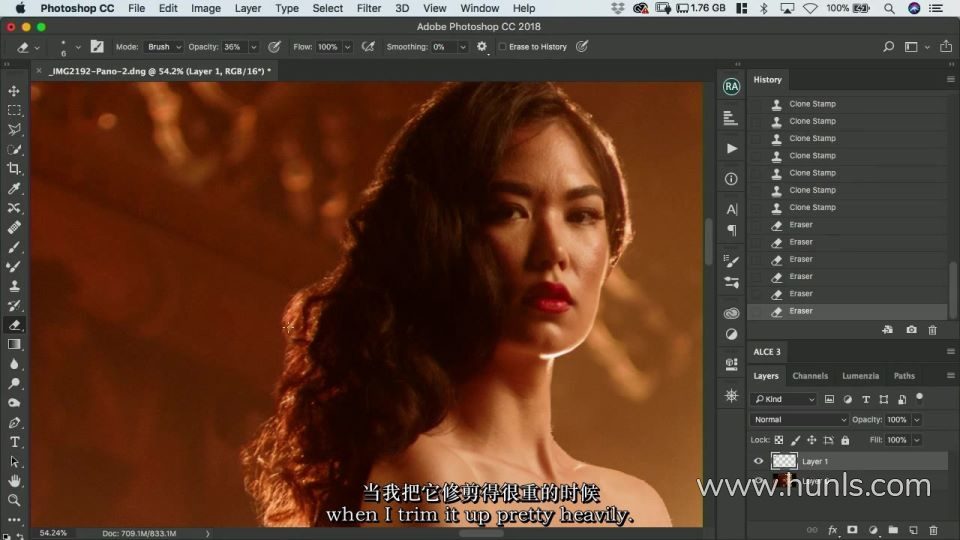Image resolution: width=960 pixels, height=540 pixels.
Task: Add layer mask icon
Action: tap(852, 530)
